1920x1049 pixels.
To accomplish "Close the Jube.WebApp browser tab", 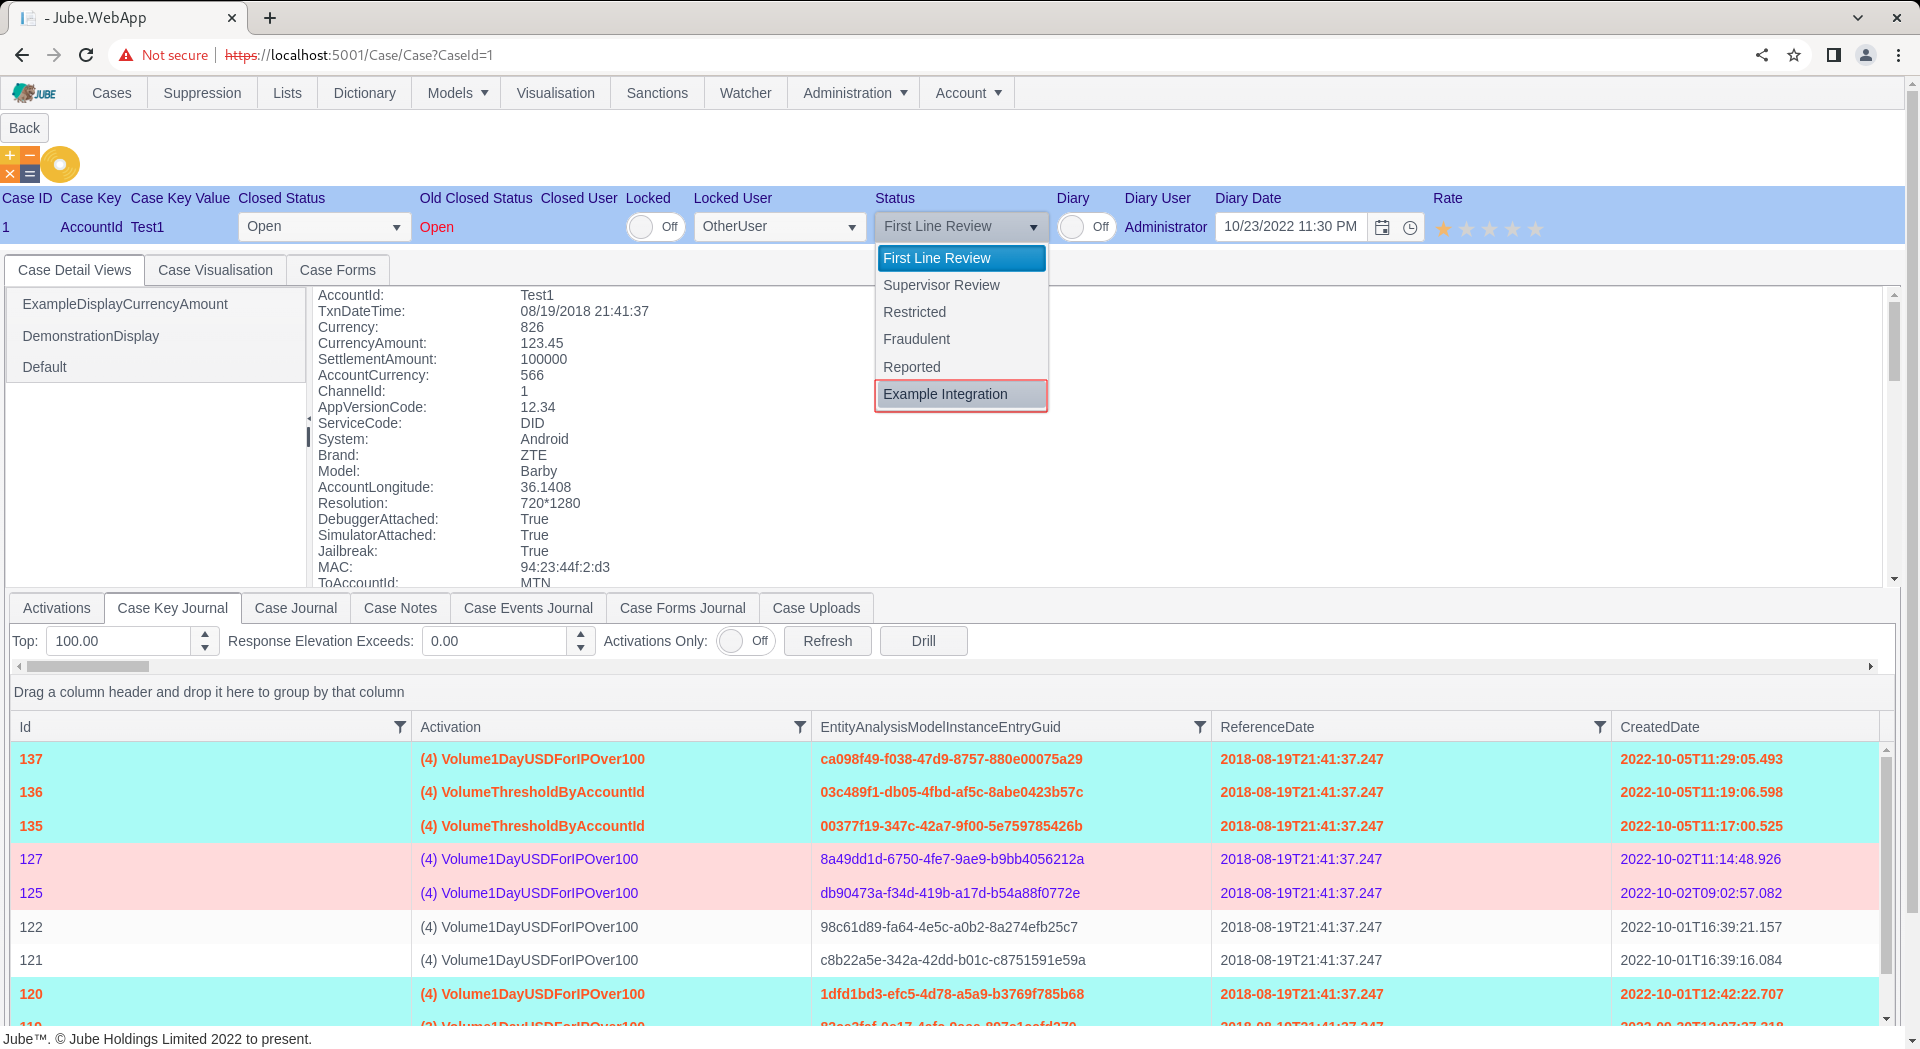I will pos(232,18).
